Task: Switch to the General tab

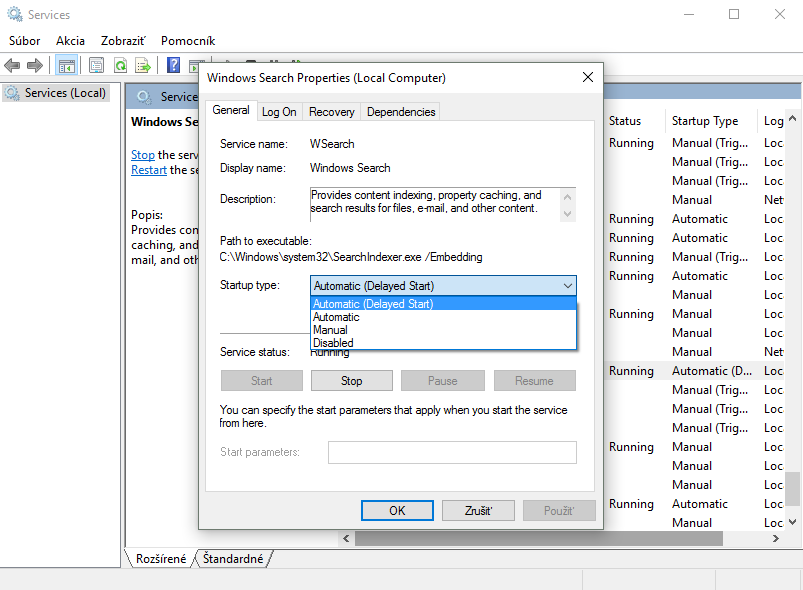Action: coord(231,110)
